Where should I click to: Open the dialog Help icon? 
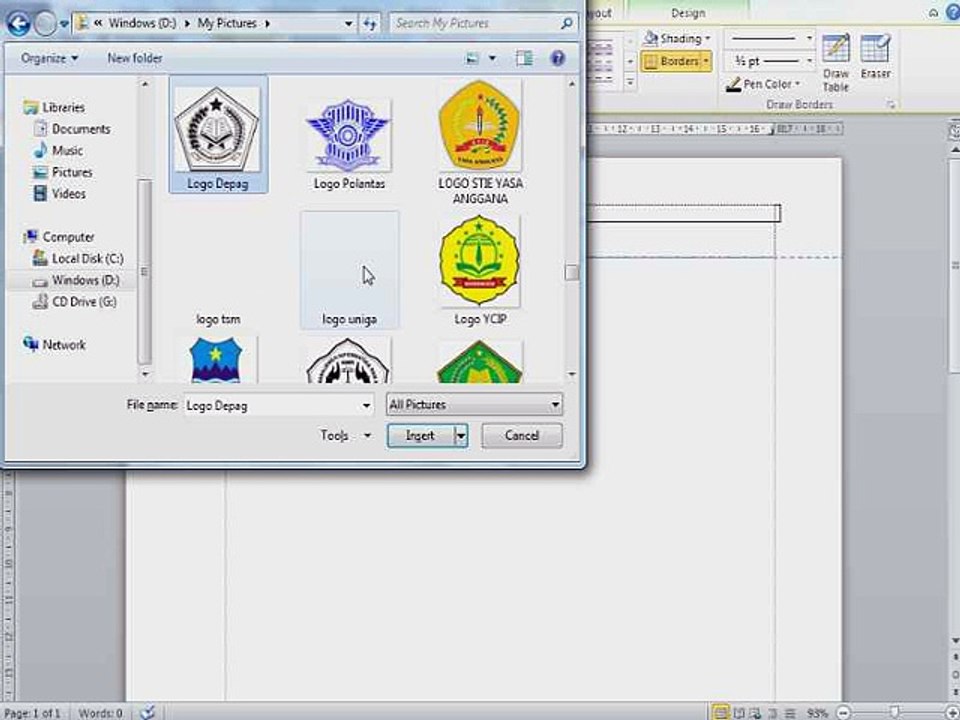[557, 58]
